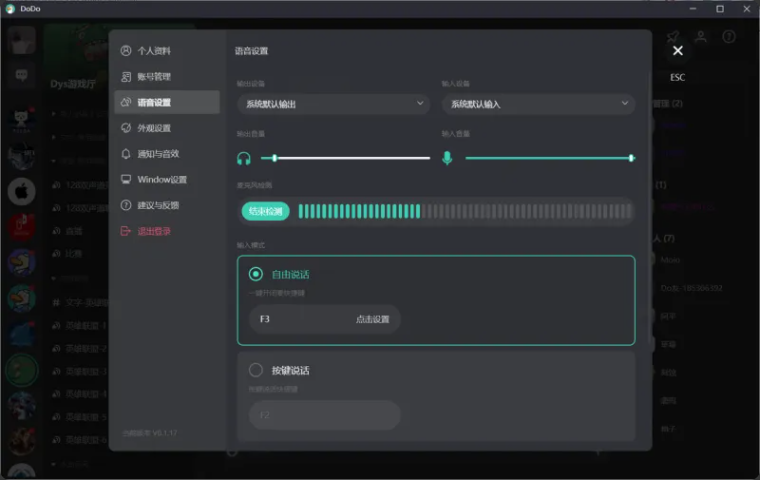Select the cat avatar server in server bar
Screen dimensions: 760x480
click(21, 120)
